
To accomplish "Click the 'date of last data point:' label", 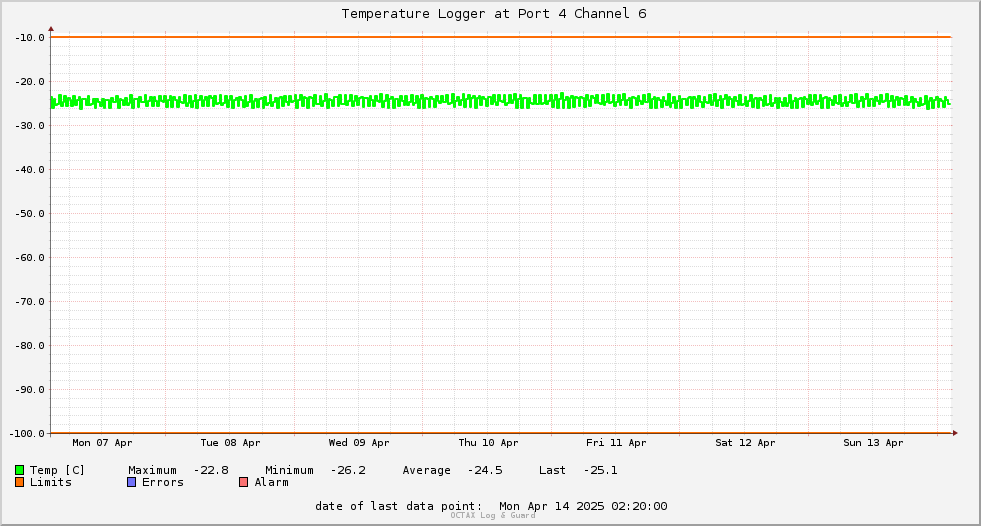I will [x=399, y=506].
